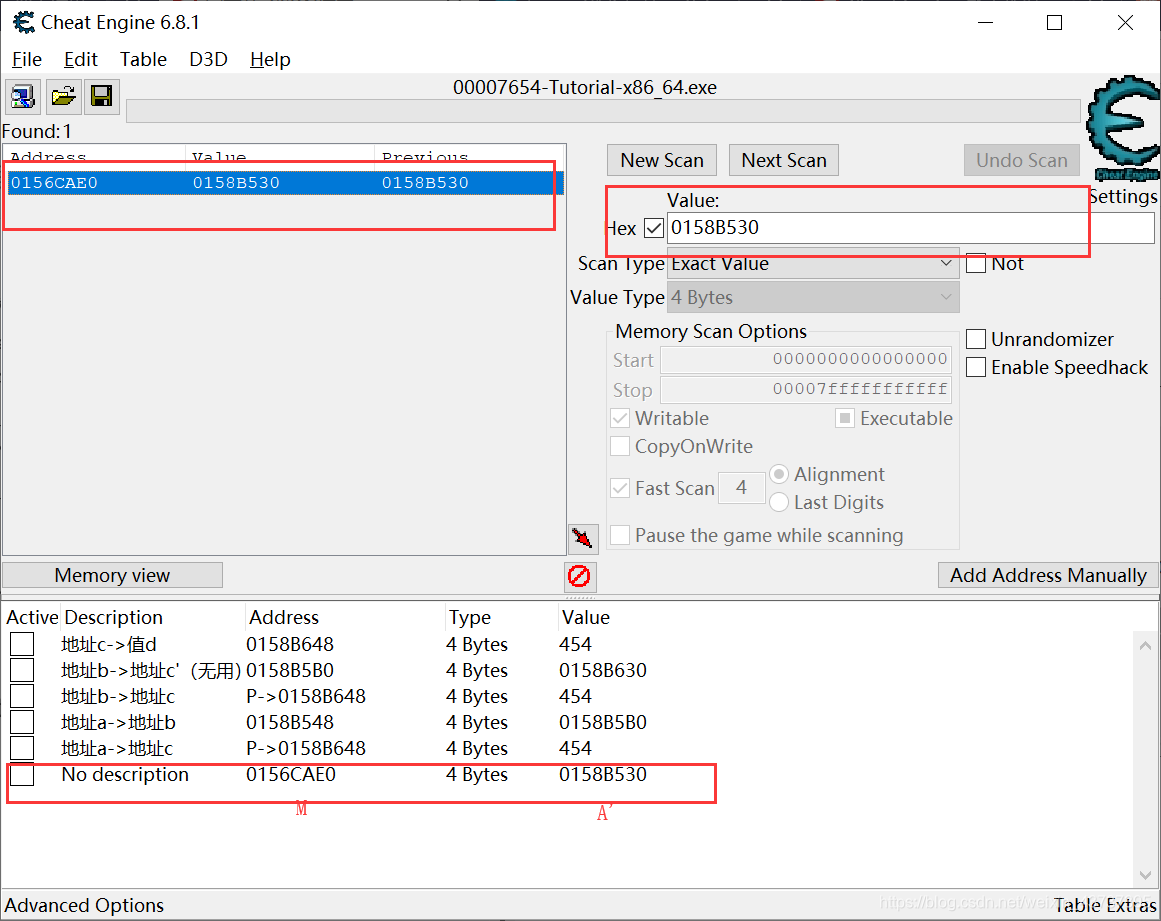The width and height of the screenshot is (1161, 921).
Task: Click the Cheat Engine logo
Action: pyautogui.click(x=1125, y=127)
